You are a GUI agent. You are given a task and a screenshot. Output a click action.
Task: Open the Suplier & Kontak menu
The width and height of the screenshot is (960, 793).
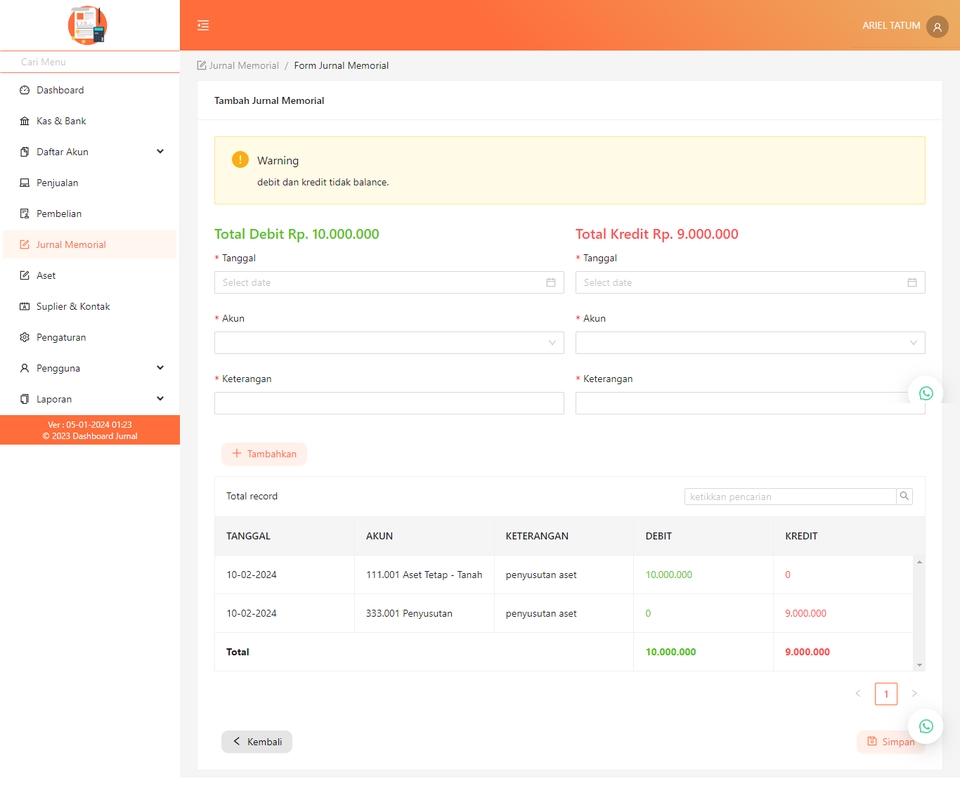[x=89, y=306]
